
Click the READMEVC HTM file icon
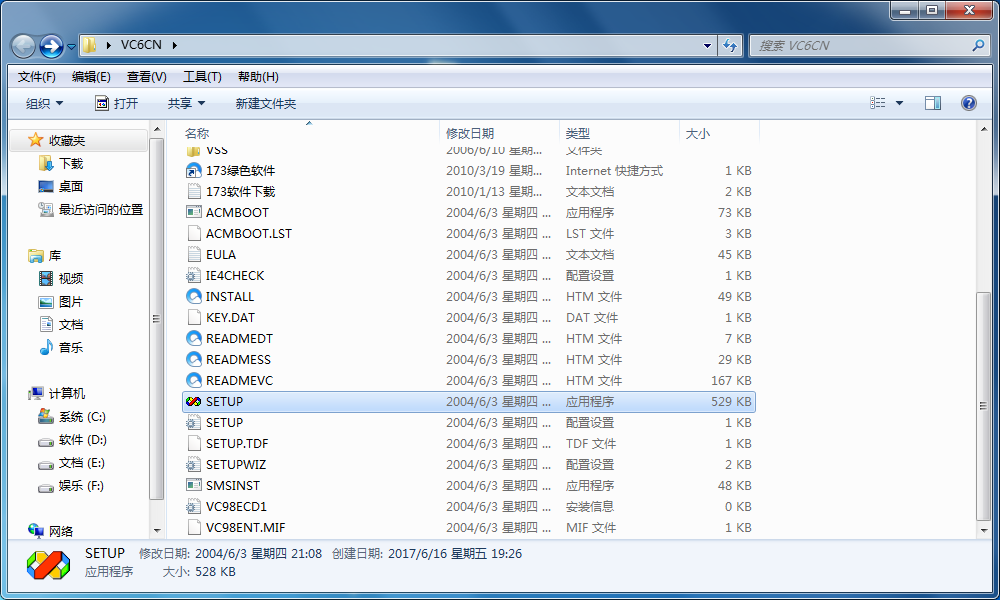[193, 381]
